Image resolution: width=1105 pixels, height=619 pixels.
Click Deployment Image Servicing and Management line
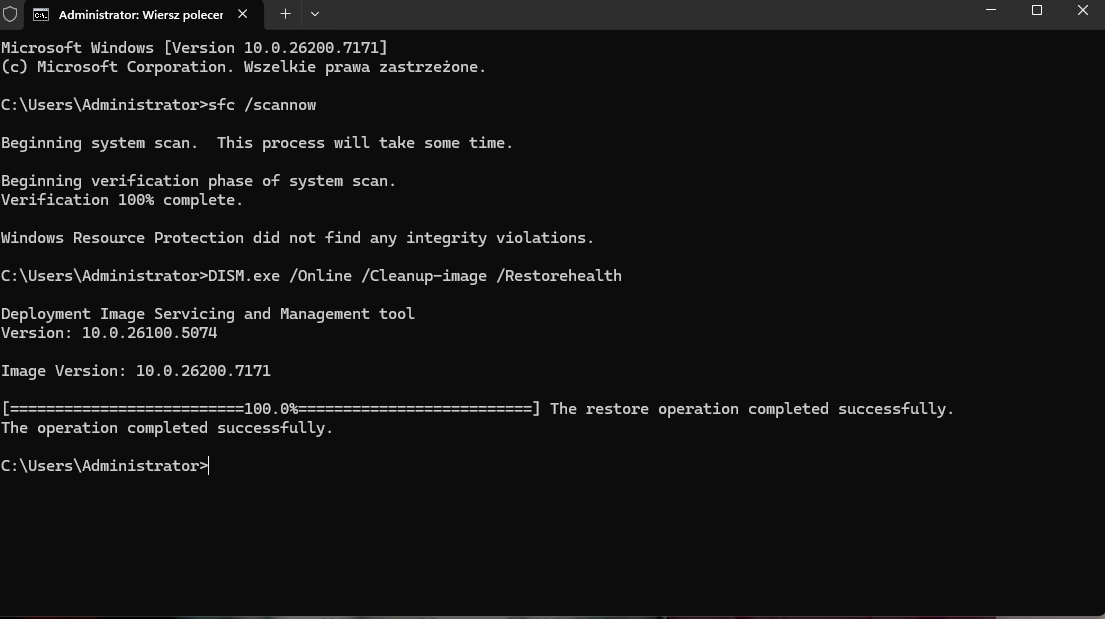[208, 314]
